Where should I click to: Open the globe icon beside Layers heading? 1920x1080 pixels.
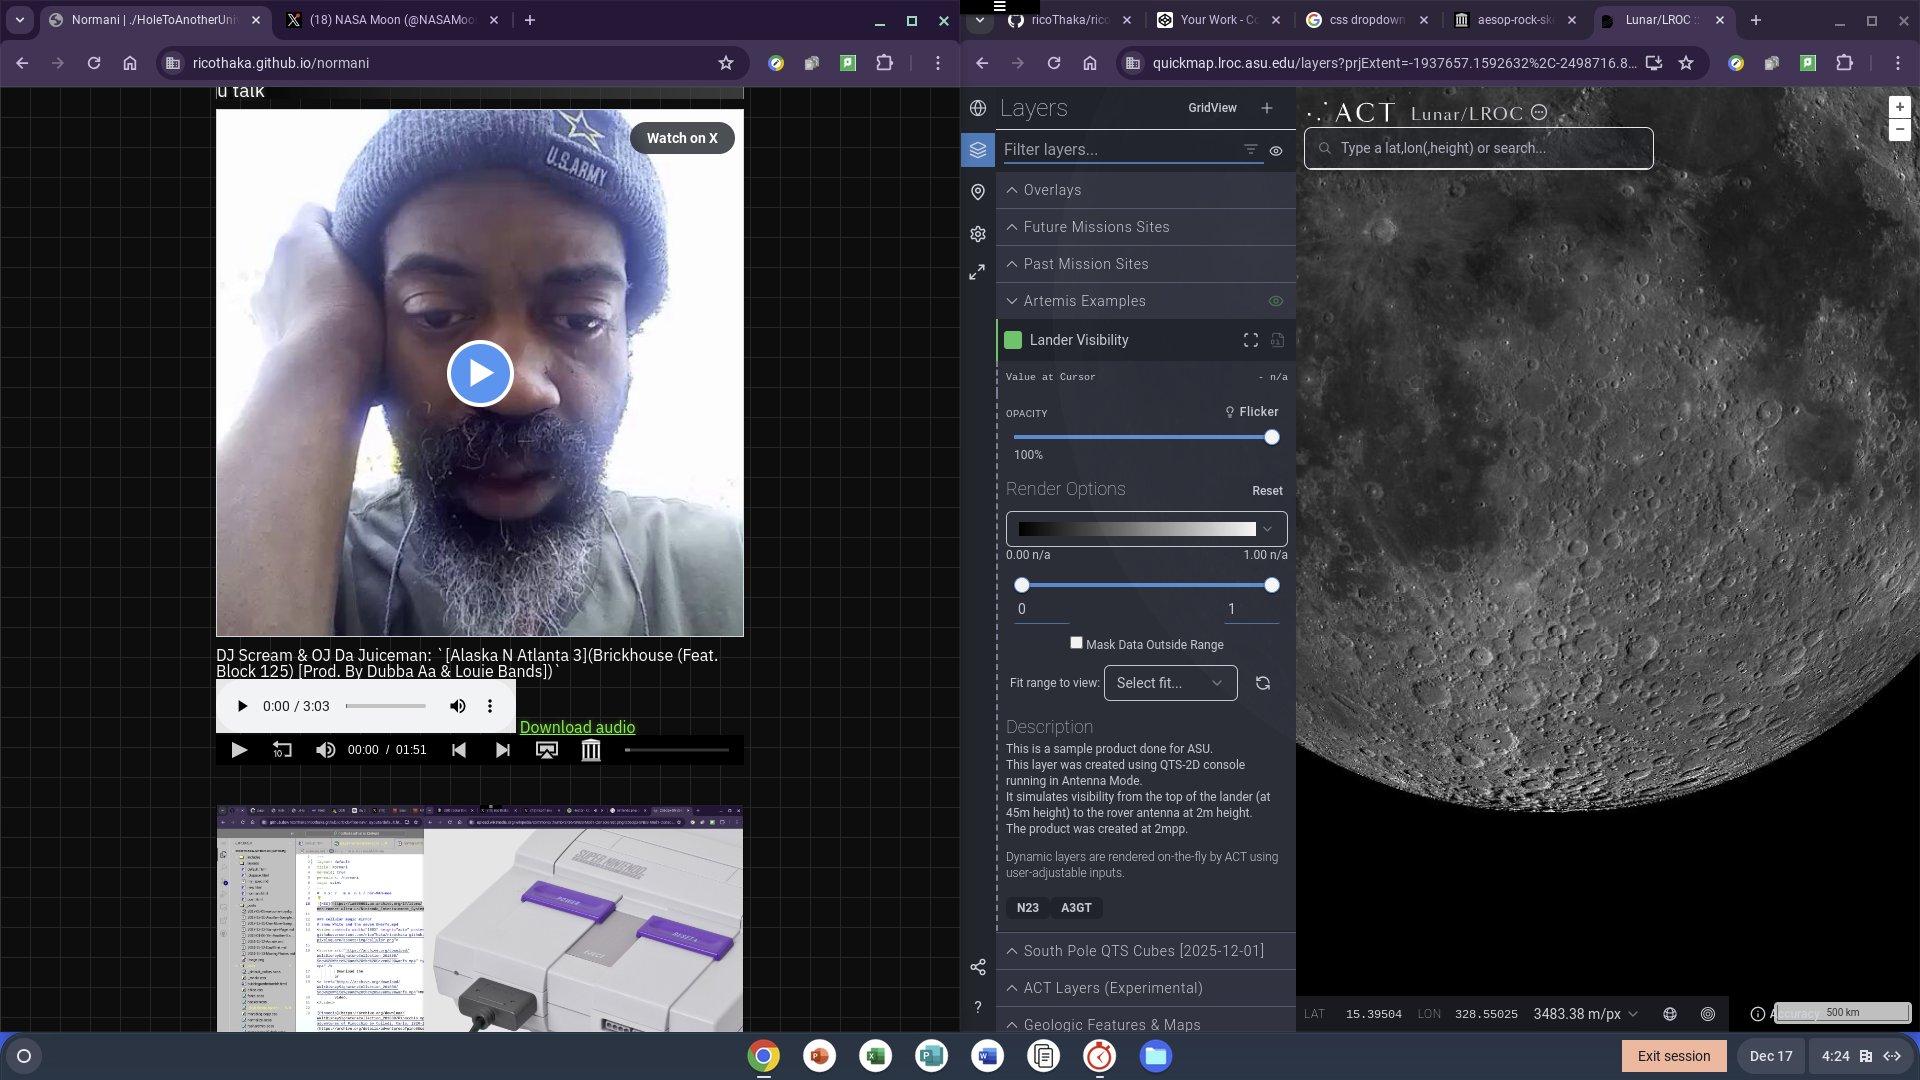[978, 108]
